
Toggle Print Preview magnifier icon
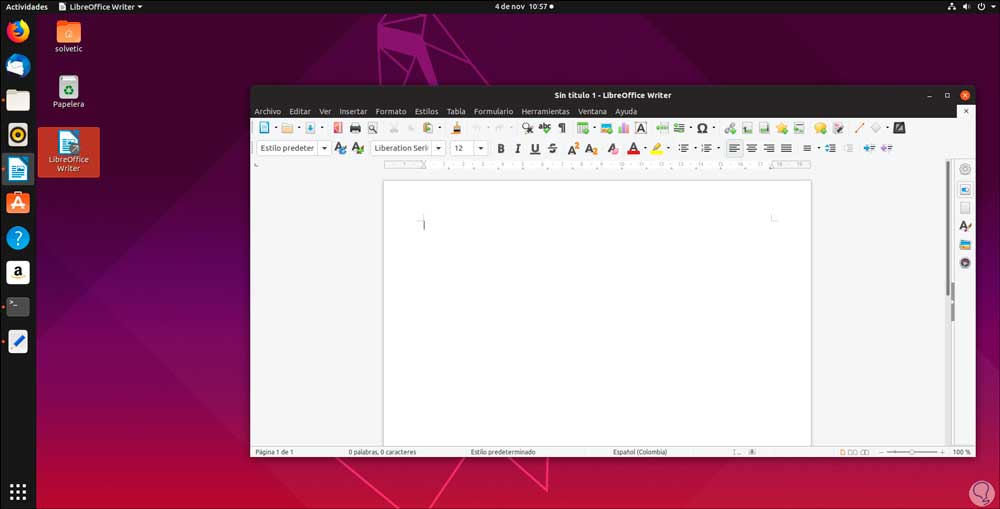372,128
